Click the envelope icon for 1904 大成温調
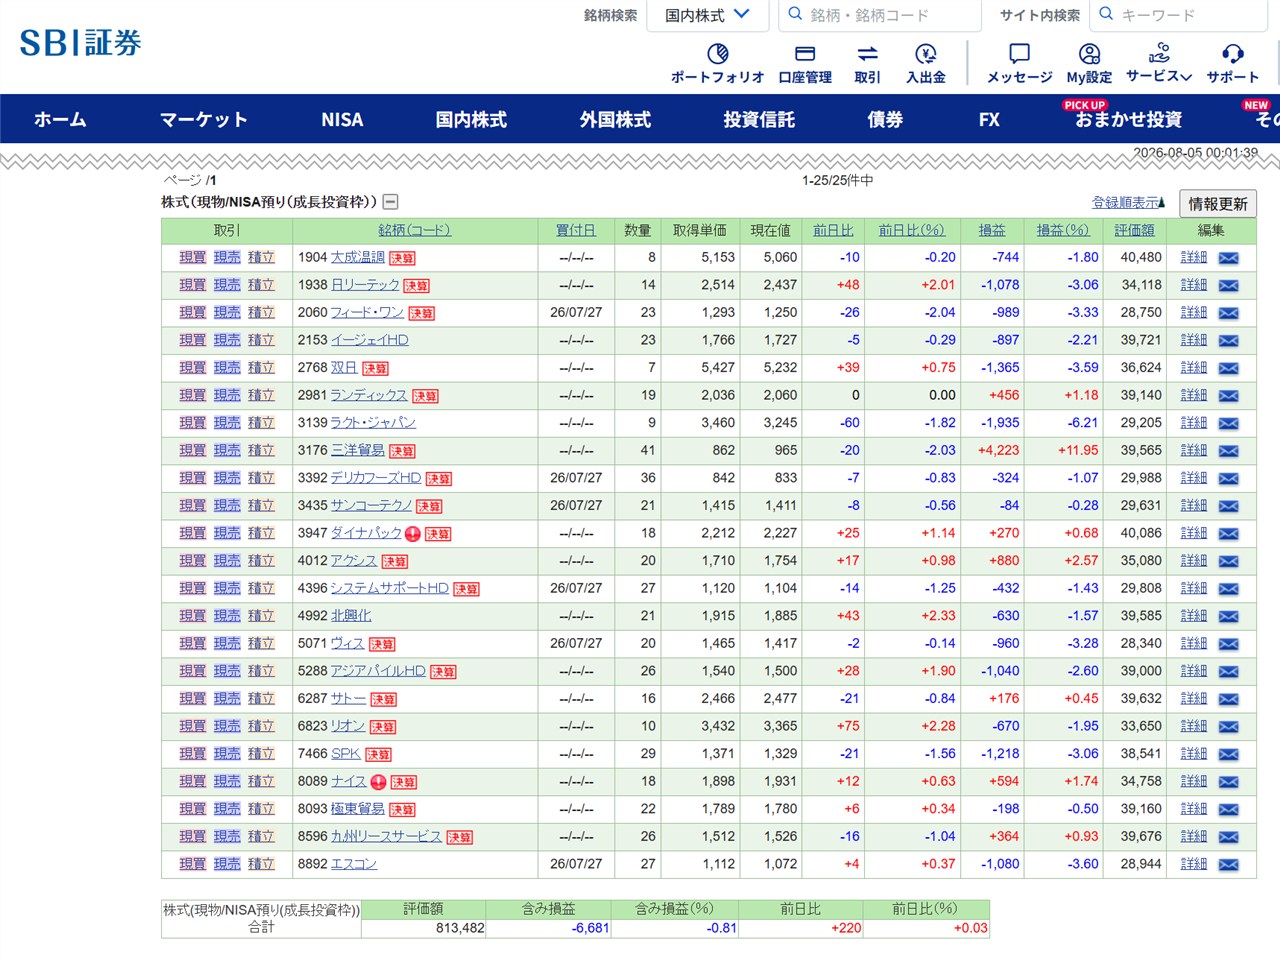The height and width of the screenshot is (957, 1280). 1229,258
